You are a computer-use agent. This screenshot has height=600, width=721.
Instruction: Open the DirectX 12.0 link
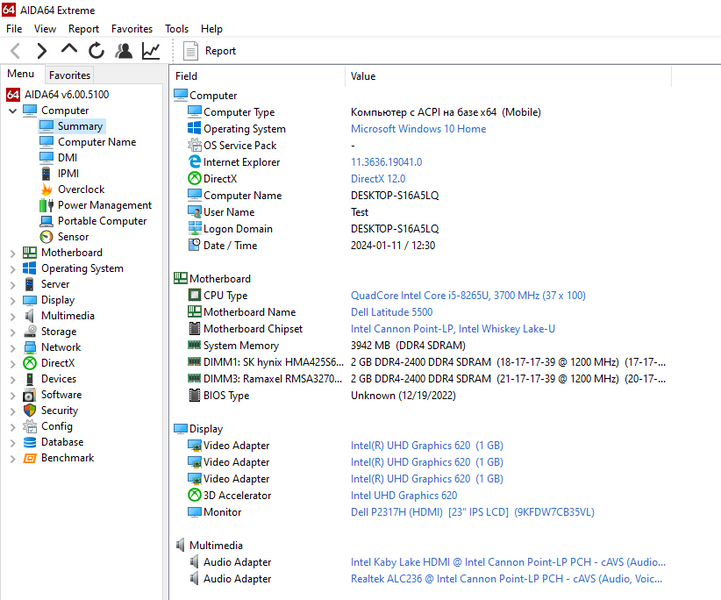coord(378,178)
